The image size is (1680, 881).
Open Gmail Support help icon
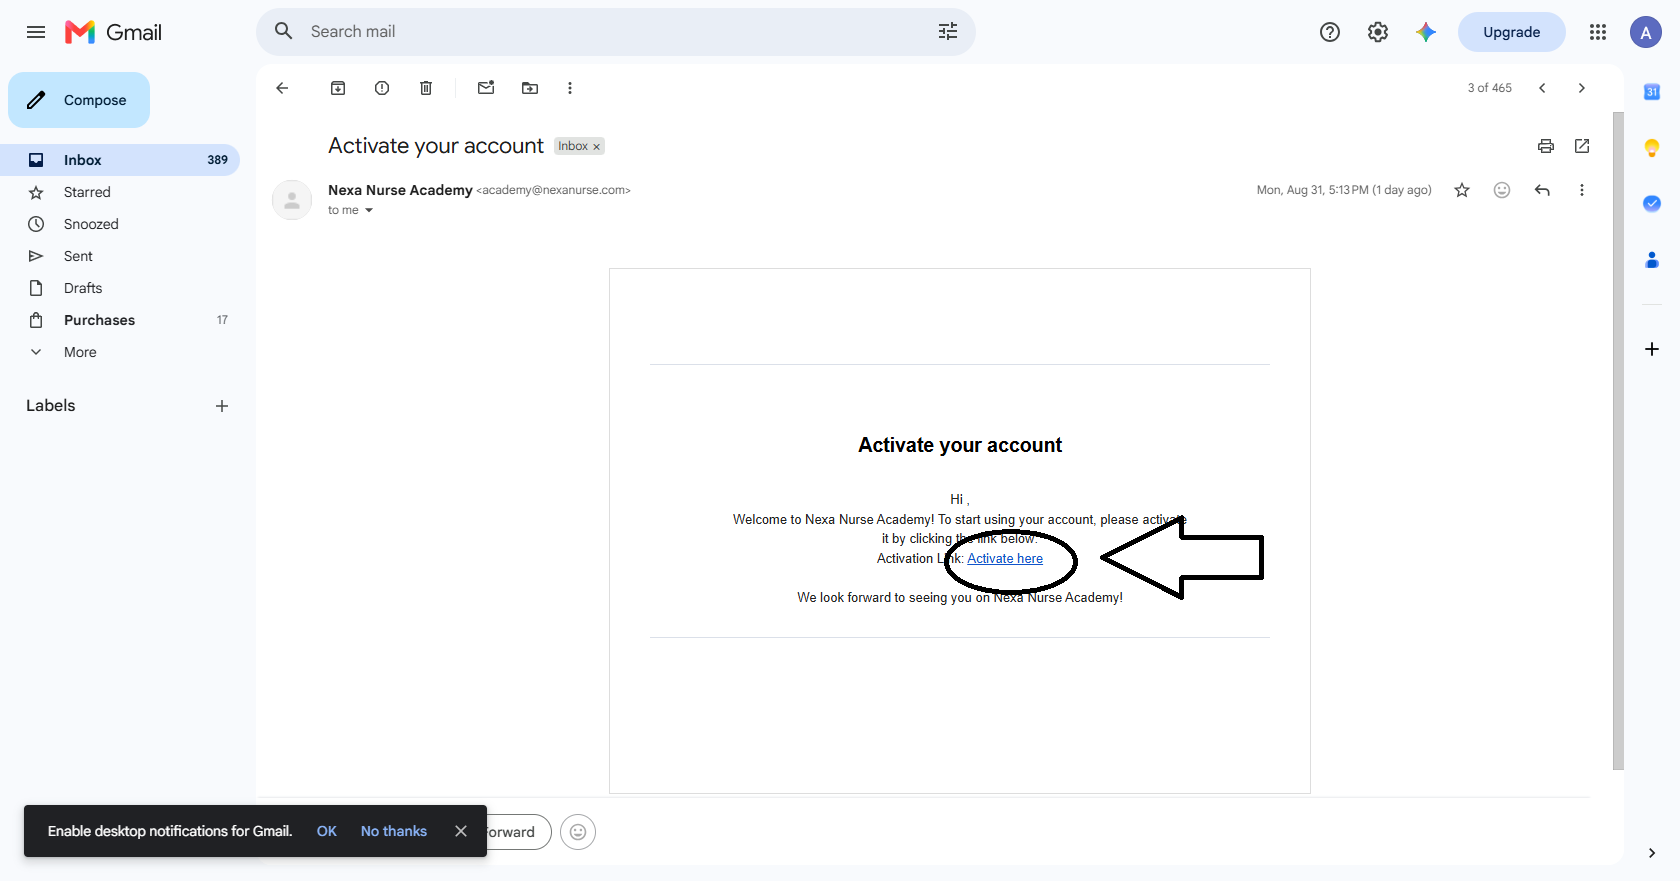pyautogui.click(x=1330, y=32)
